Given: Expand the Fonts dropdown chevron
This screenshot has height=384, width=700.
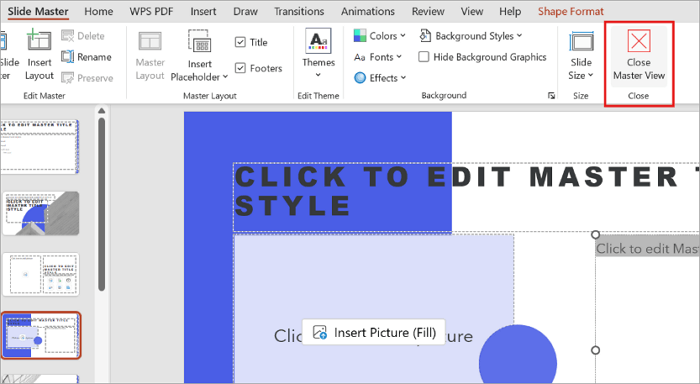Looking at the screenshot, I should [399, 57].
